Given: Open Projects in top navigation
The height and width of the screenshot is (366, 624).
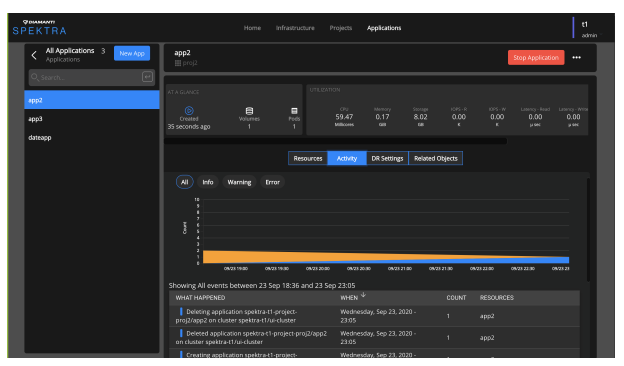Looking at the screenshot, I should pos(341,28).
